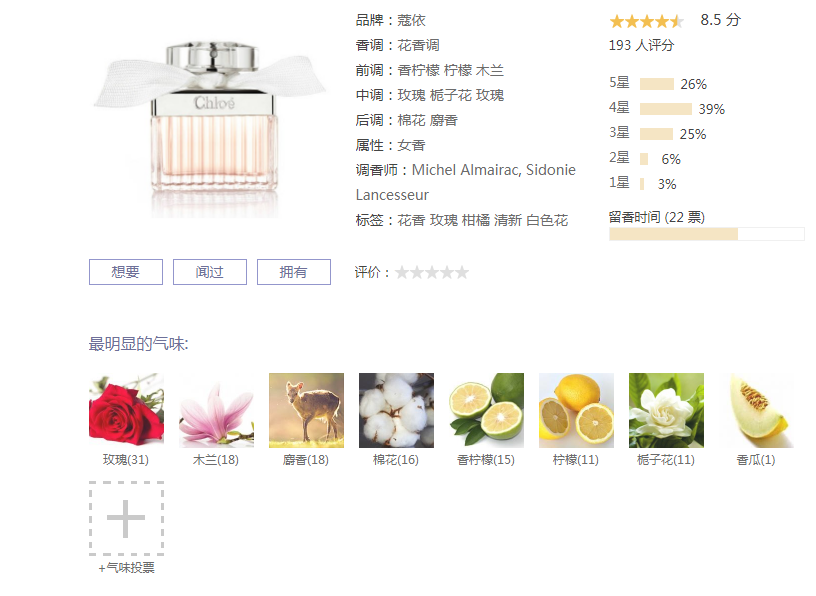Image resolution: width=816 pixels, height=596 pixels.
Task: Click the 柠檬 lemon scent image
Action: click(x=577, y=410)
